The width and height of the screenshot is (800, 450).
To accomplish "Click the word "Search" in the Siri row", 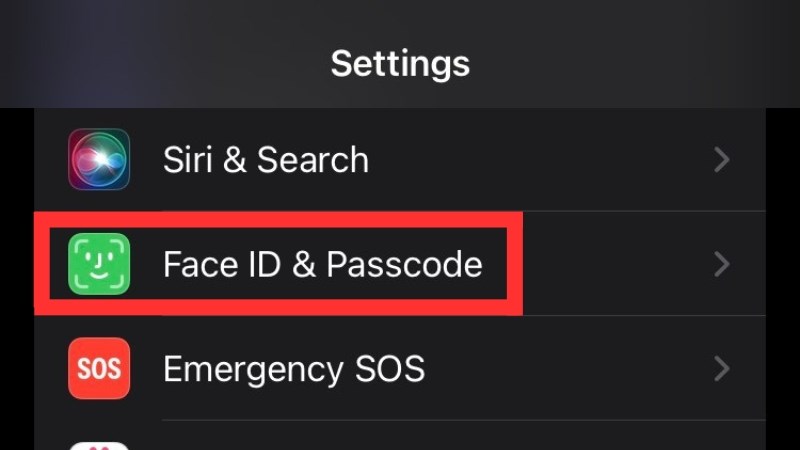I will pos(312,160).
